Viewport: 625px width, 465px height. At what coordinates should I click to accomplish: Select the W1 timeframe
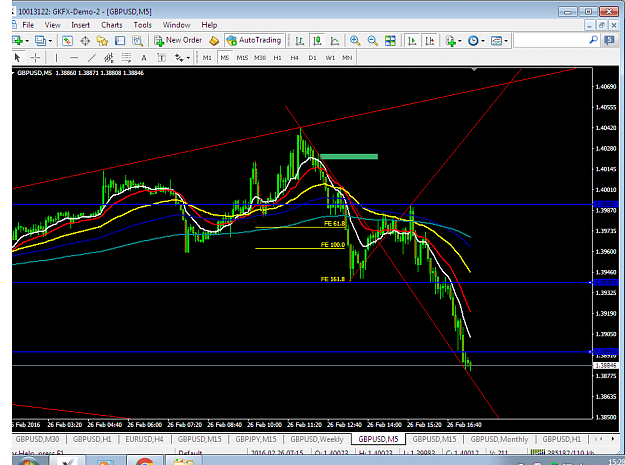point(330,58)
